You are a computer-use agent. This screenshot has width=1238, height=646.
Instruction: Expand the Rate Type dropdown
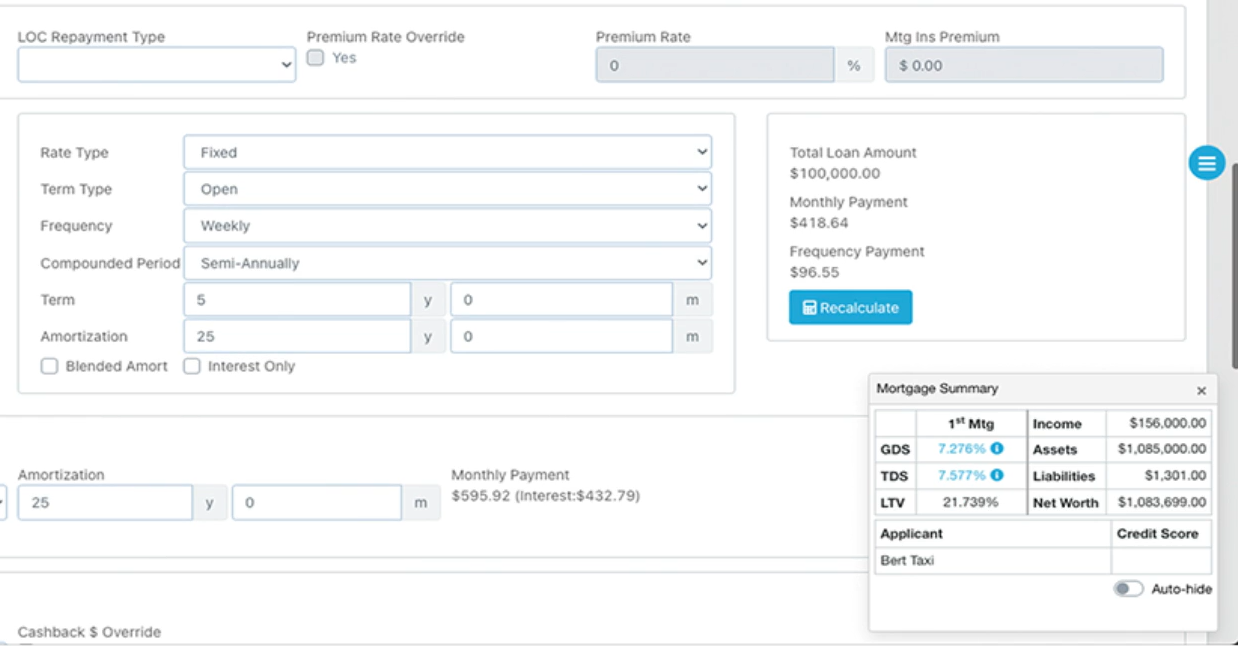coord(447,153)
